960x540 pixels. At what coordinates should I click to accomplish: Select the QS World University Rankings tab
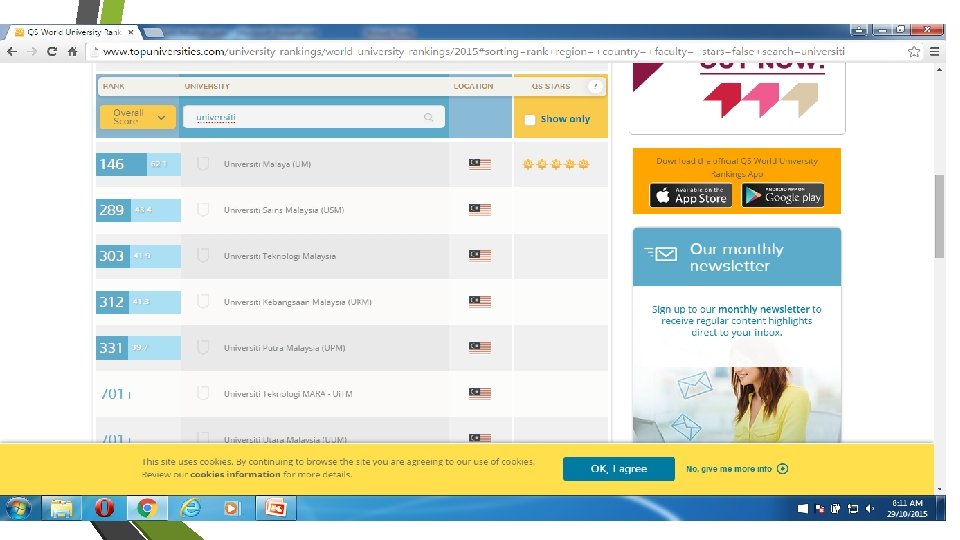click(72, 32)
